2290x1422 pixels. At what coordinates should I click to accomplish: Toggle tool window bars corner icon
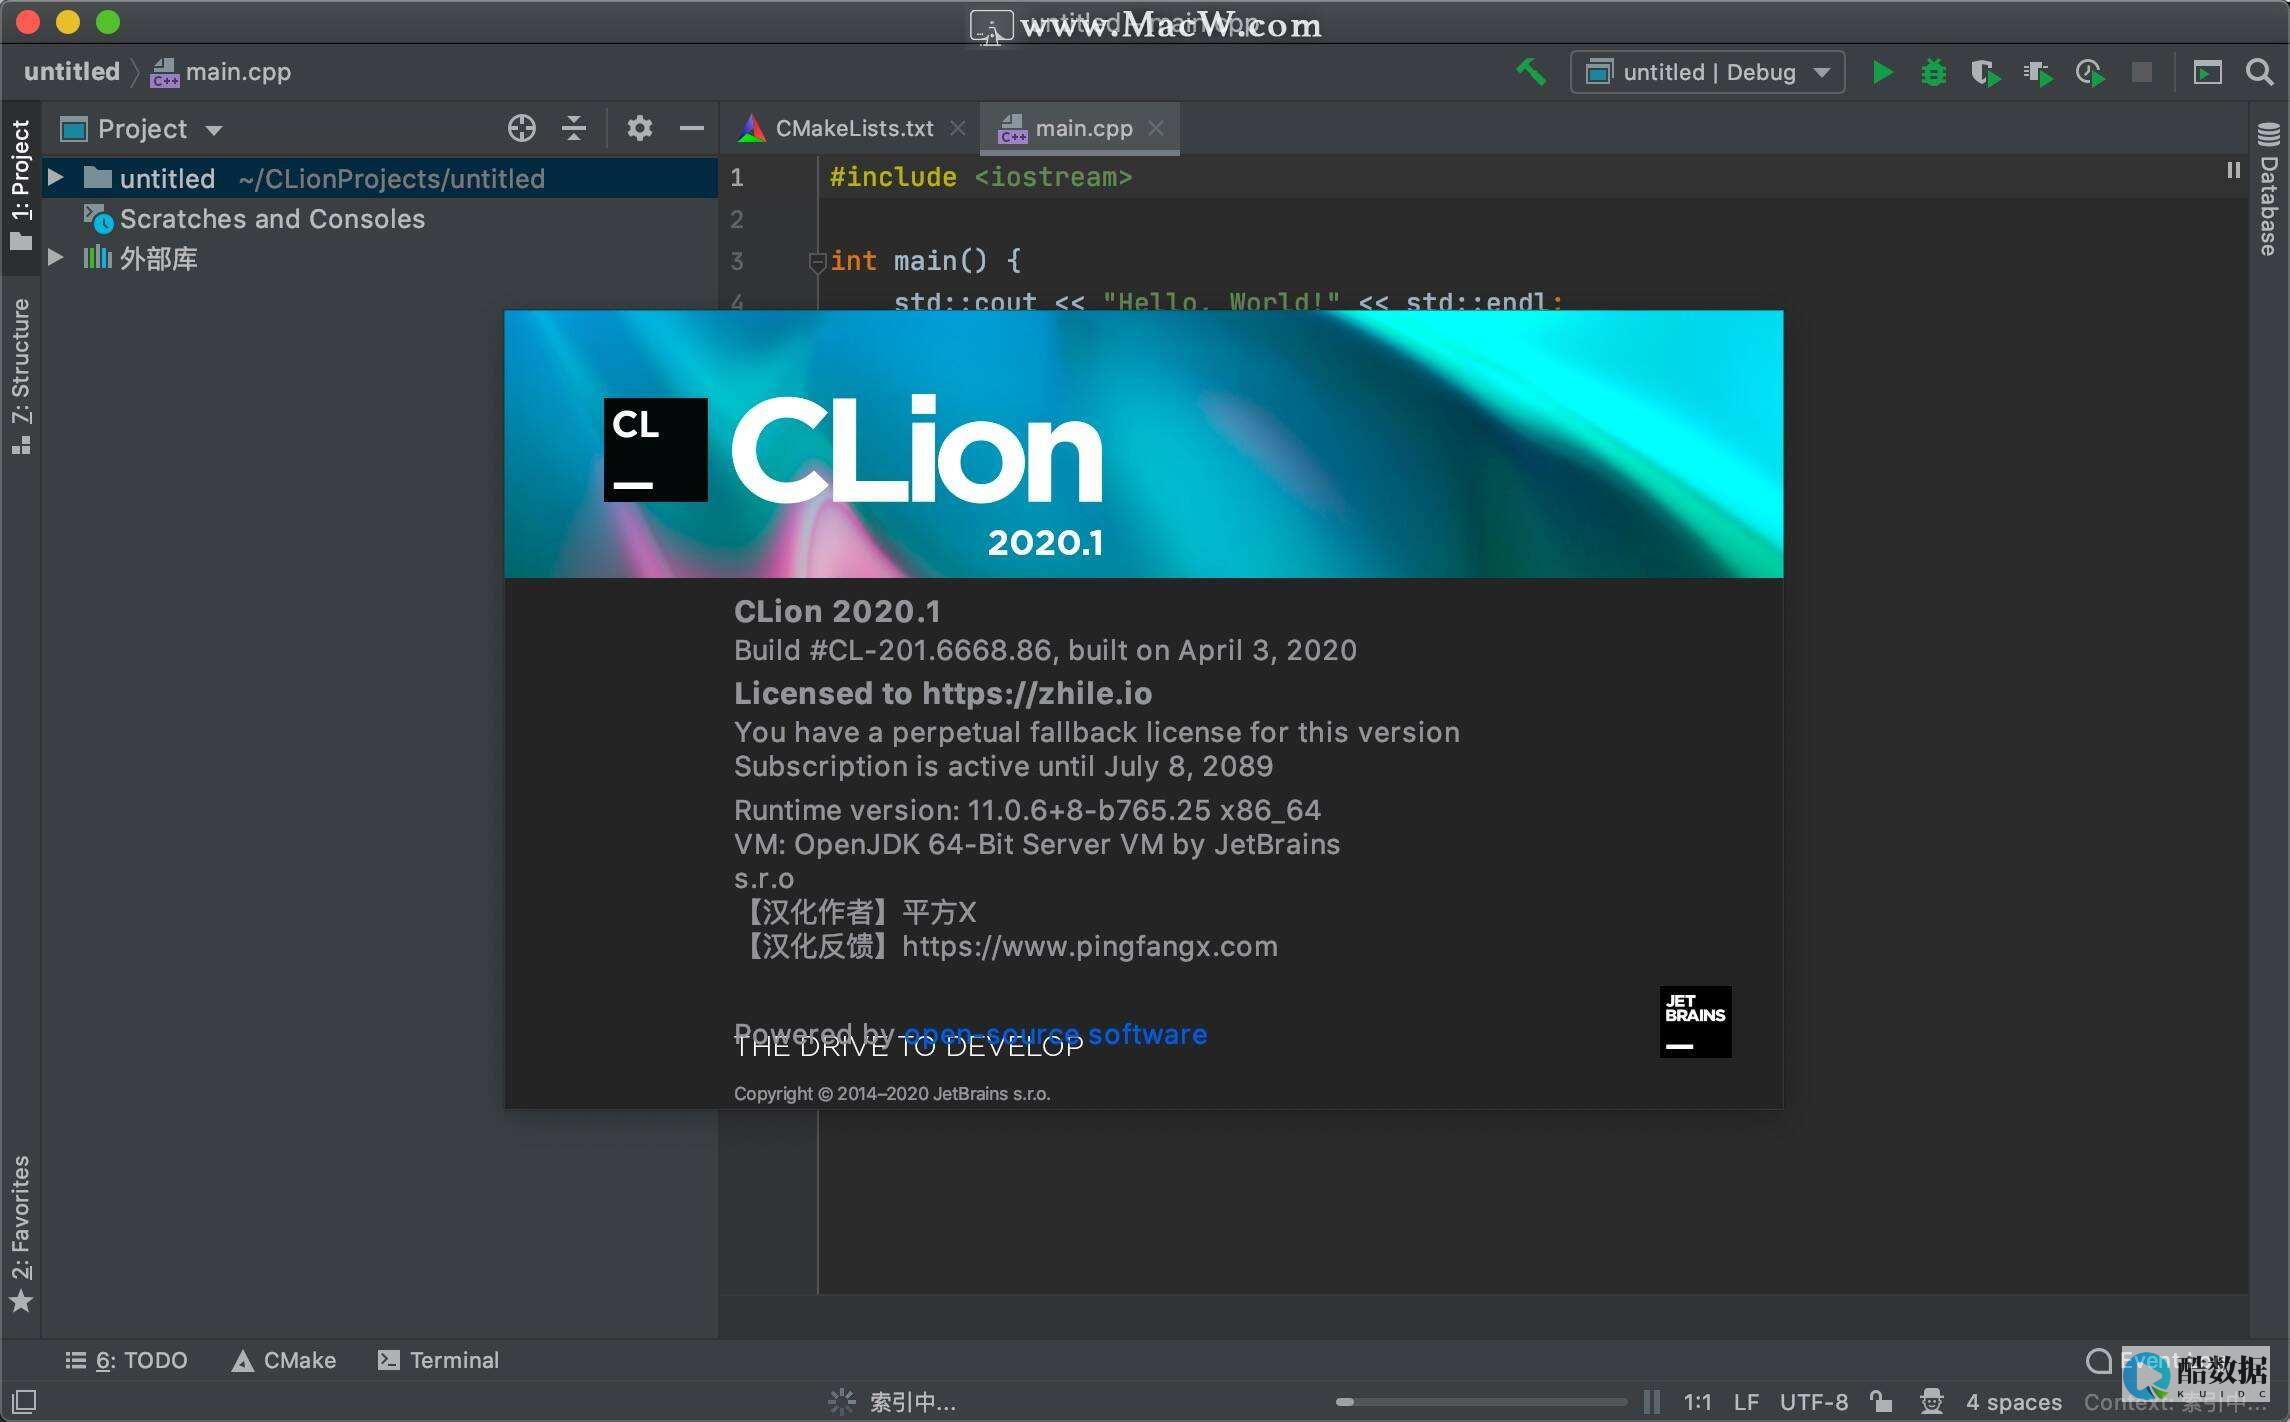[24, 1401]
